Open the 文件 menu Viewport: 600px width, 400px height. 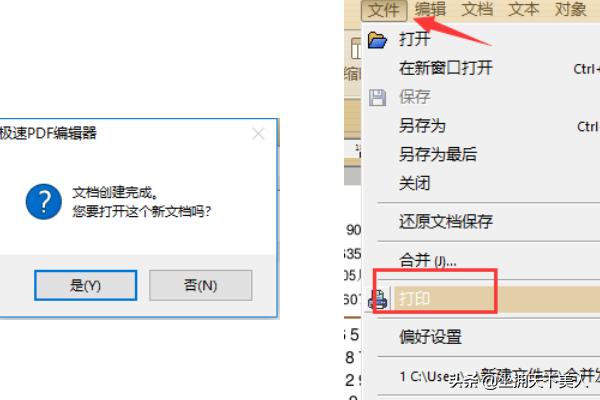click(x=384, y=10)
